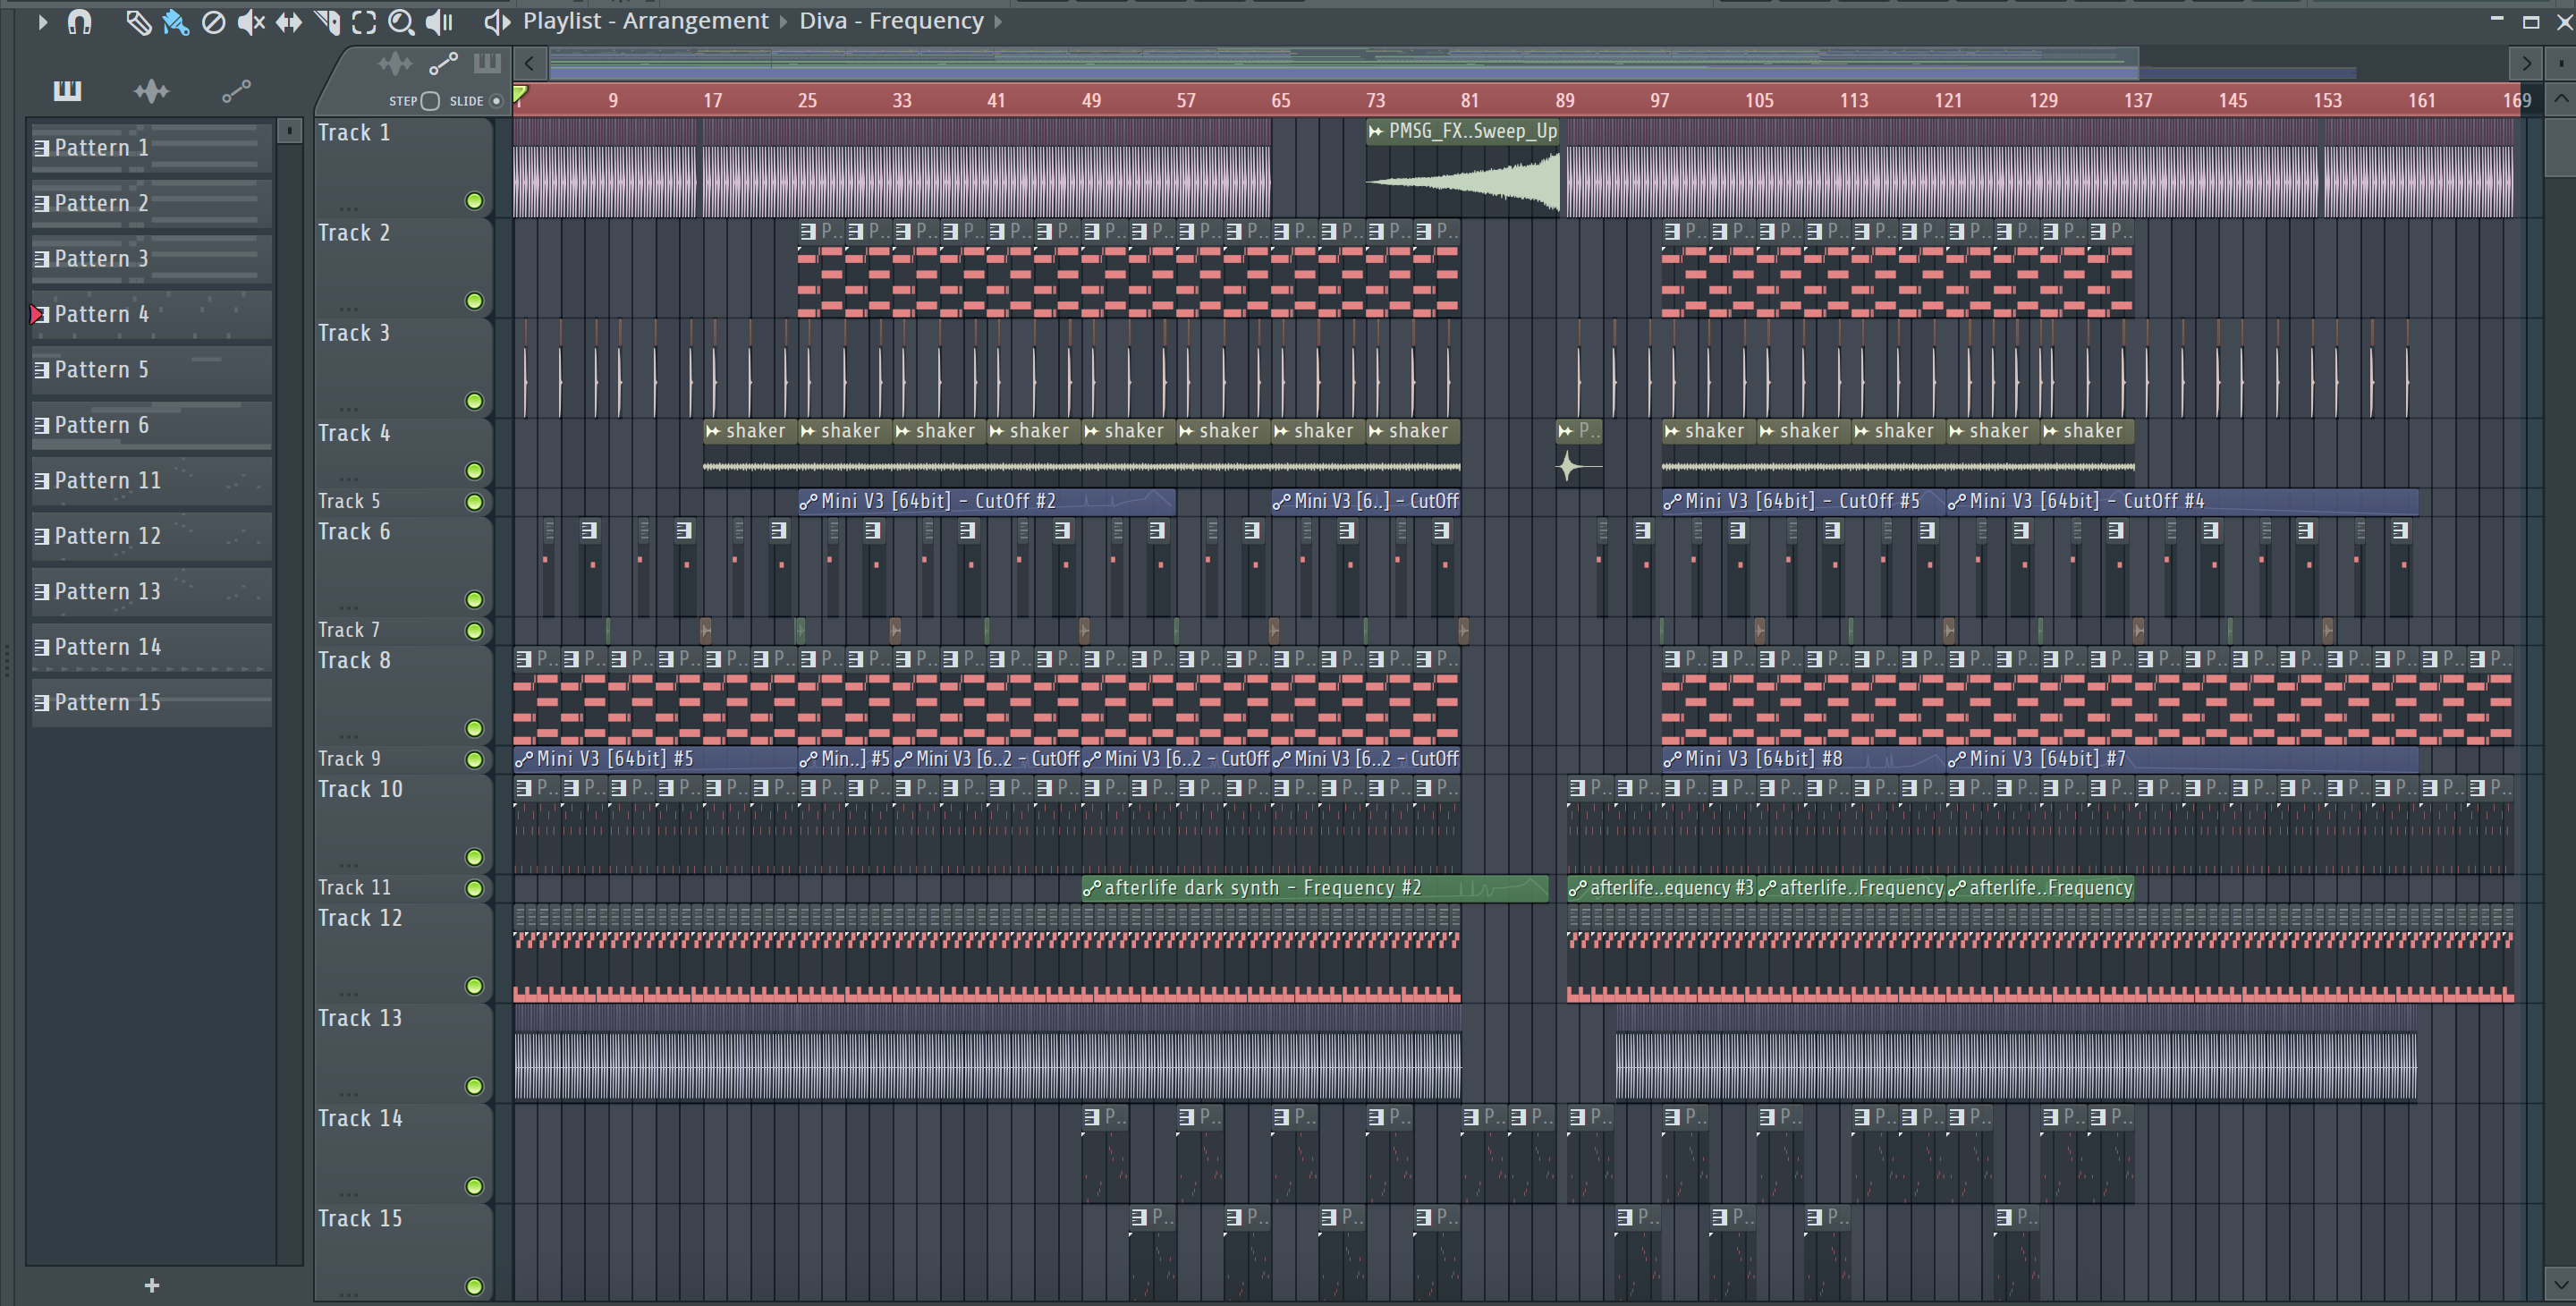Choose the Select marquee tool
Viewport: 2576px width, 1306px height.
click(364, 21)
